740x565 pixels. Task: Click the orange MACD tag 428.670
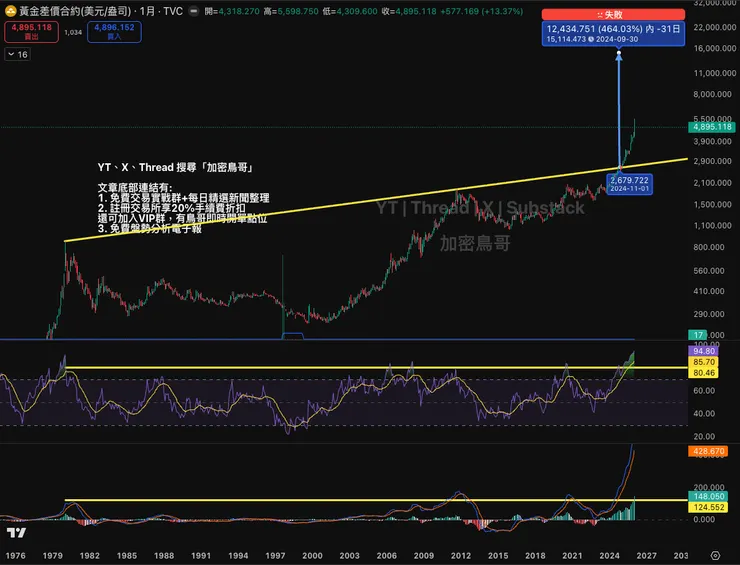click(x=708, y=451)
